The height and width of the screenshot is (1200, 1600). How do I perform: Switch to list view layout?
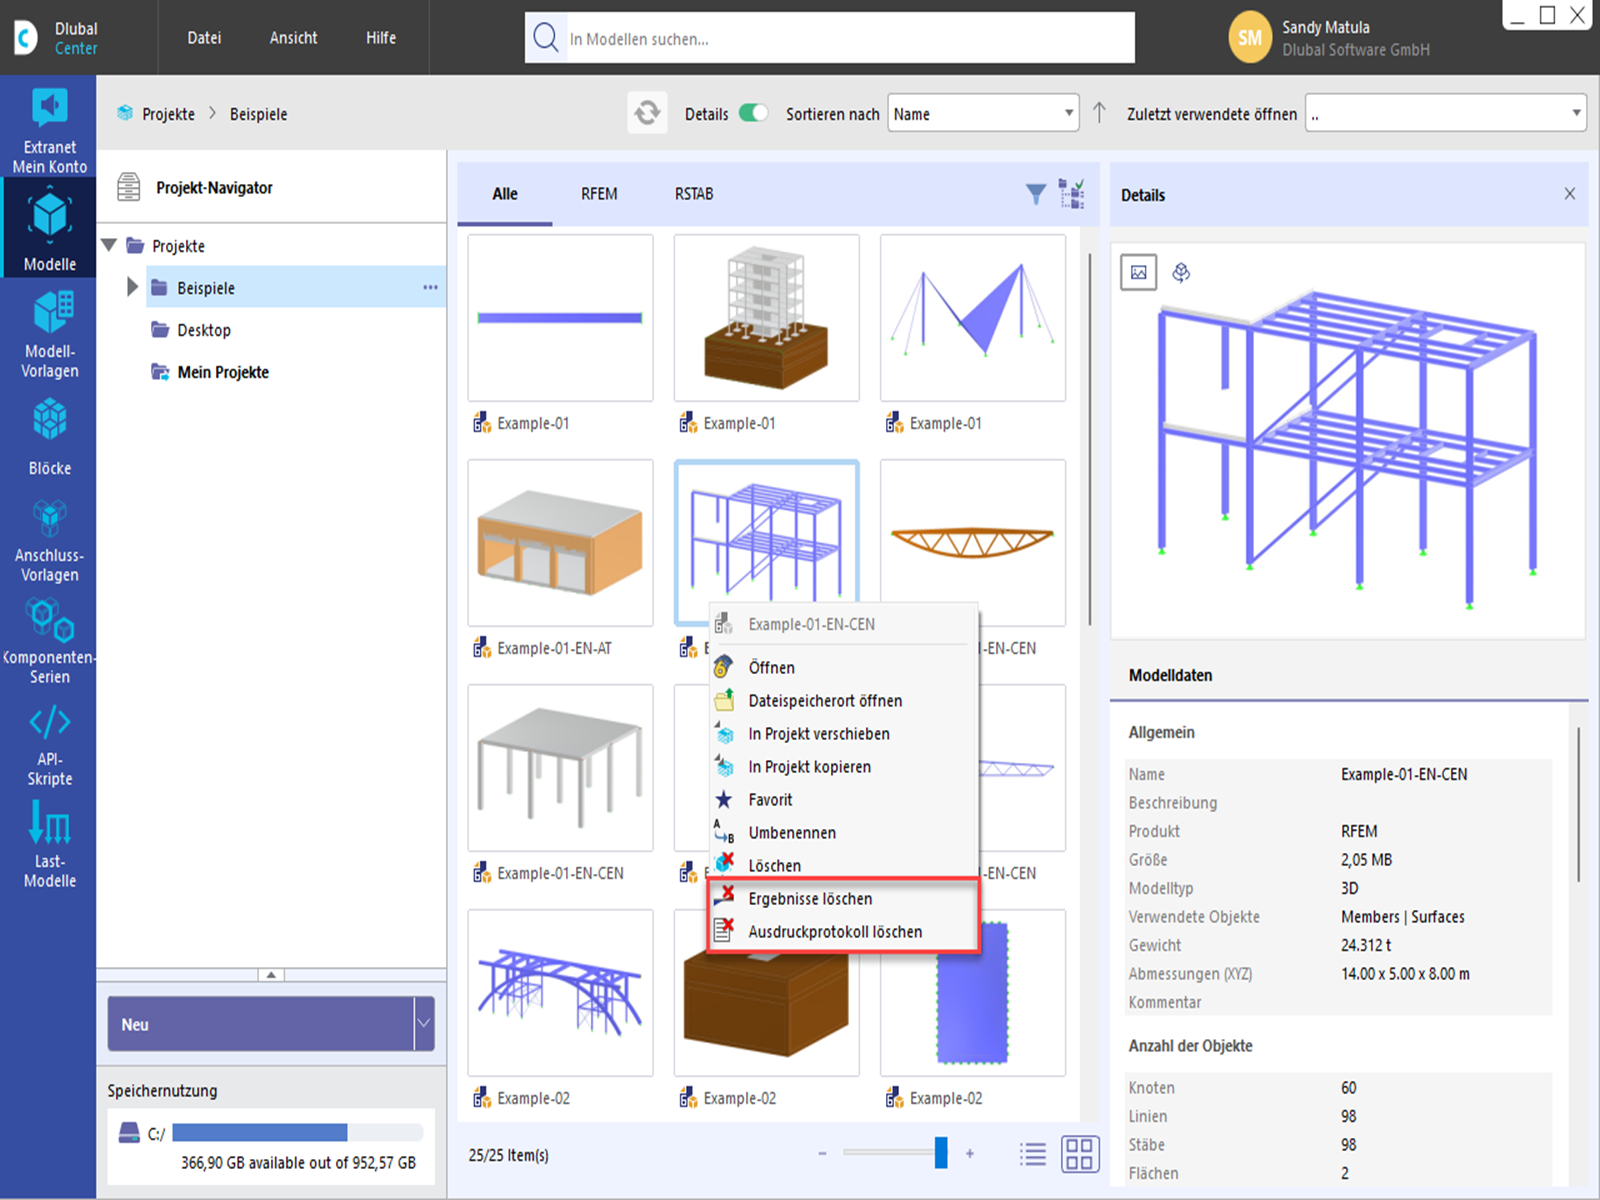click(x=1033, y=1154)
